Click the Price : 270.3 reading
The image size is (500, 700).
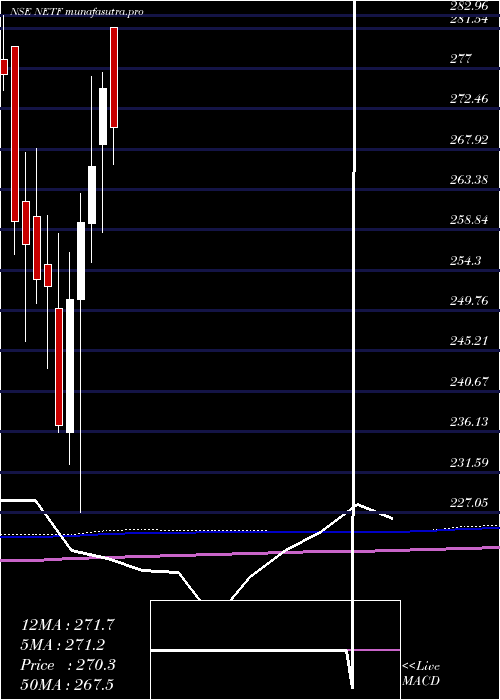coord(68,665)
